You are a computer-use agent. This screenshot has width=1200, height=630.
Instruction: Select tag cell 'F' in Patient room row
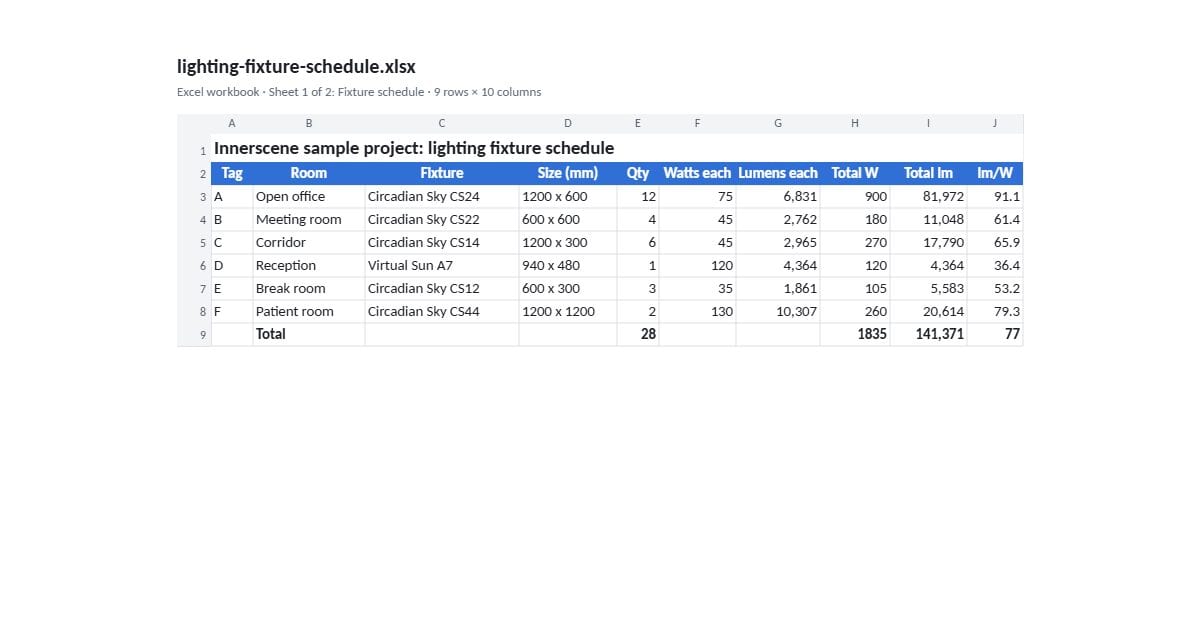point(232,312)
